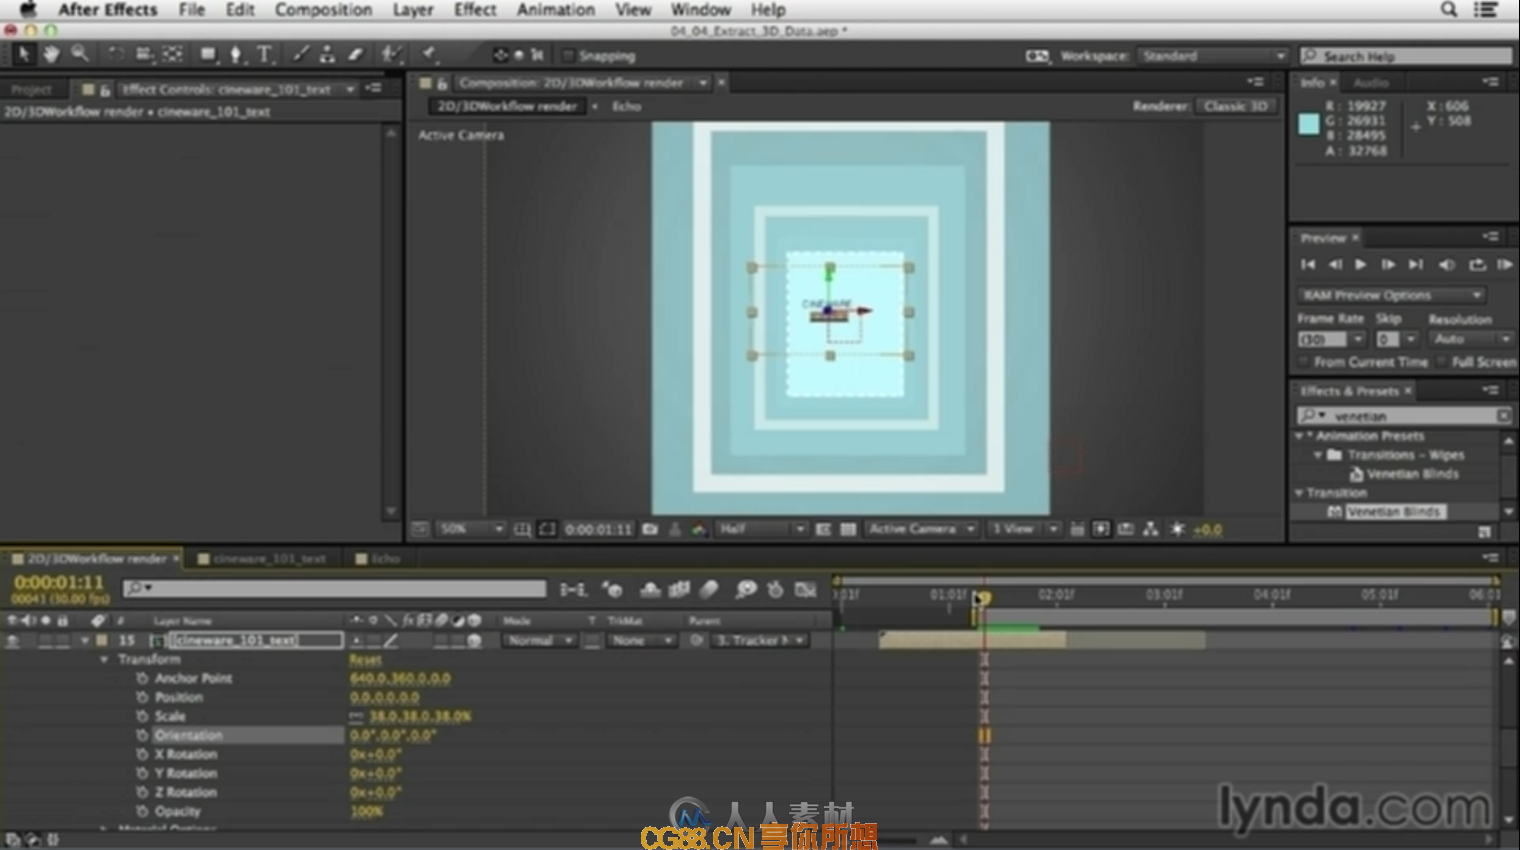This screenshot has height=850, width=1520.
Task: Toggle the From Current Time checkbox
Action: (1303, 362)
